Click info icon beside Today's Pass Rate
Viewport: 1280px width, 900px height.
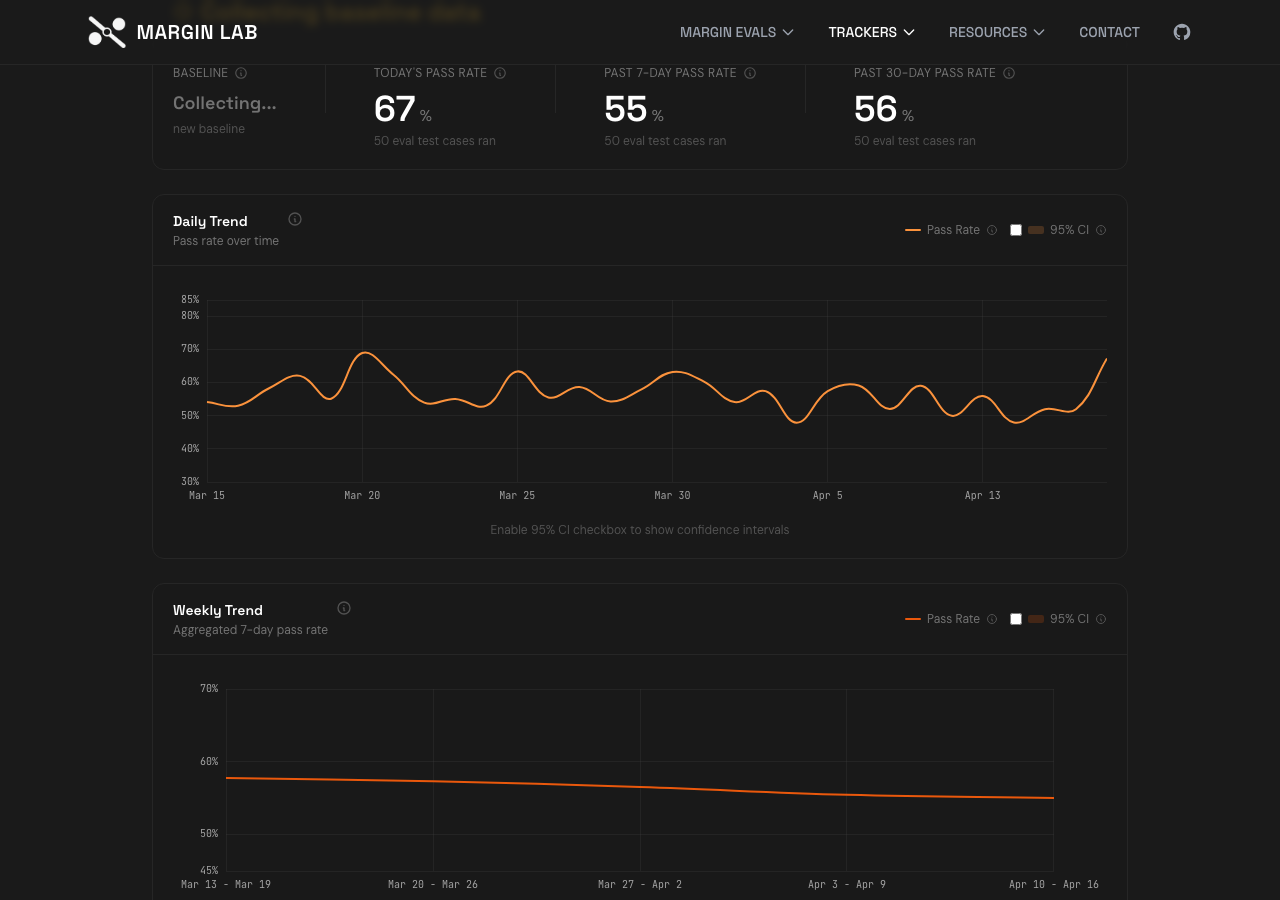pyautogui.click(x=500, y=73)
